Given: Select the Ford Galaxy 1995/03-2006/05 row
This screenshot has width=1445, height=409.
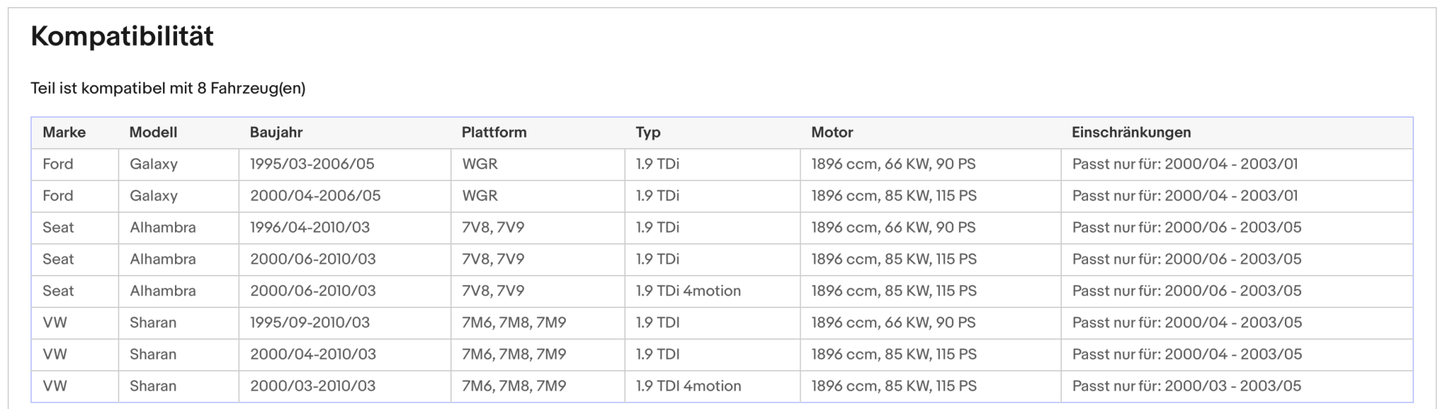Looking at the screenshot, I should [312, 164].
